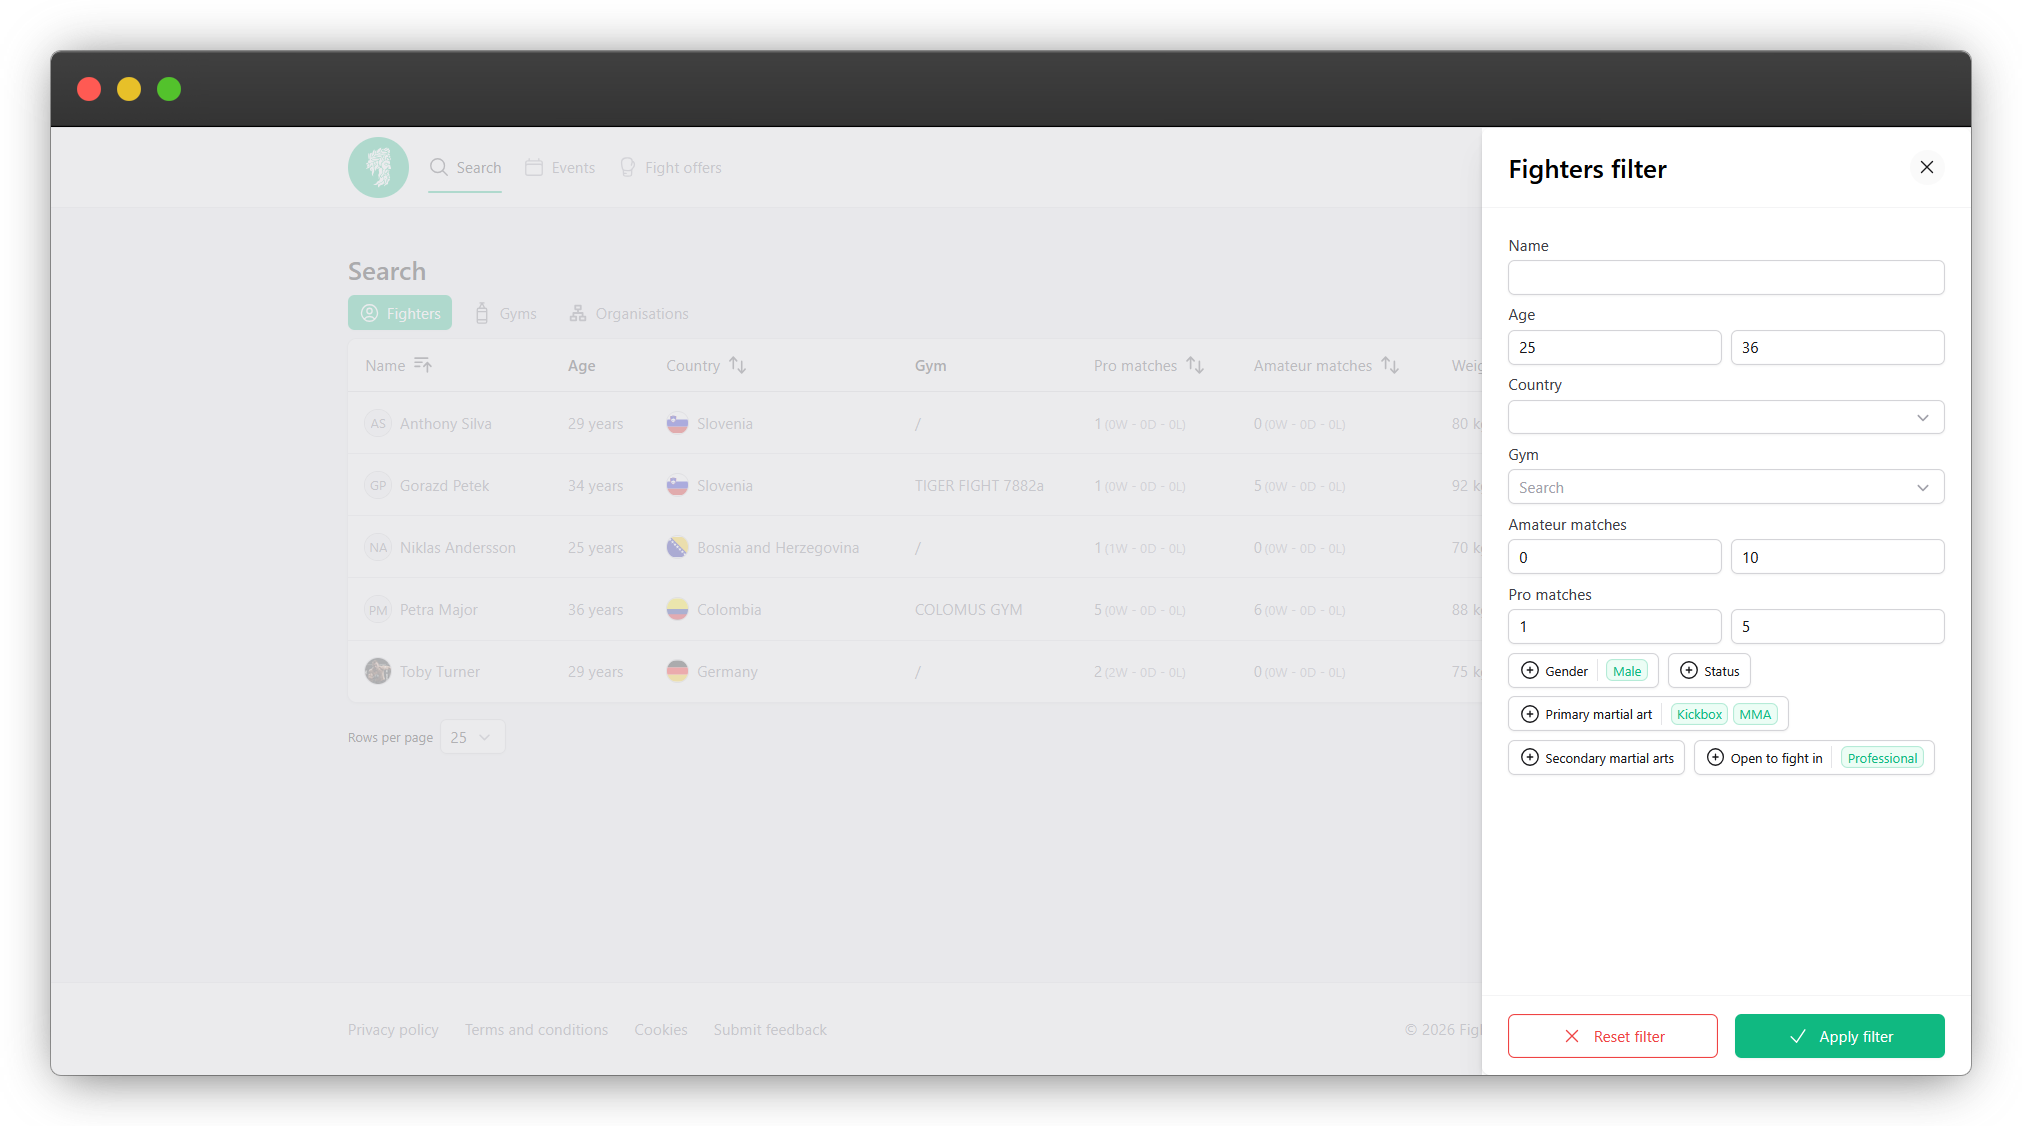Open Rows per page dropdown
This screenshot has width=2022, height=1126.
[x=472, y=737]
